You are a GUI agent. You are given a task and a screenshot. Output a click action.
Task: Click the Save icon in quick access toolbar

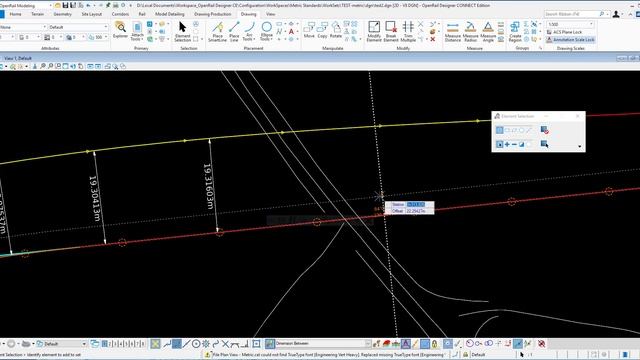(65, 5)
